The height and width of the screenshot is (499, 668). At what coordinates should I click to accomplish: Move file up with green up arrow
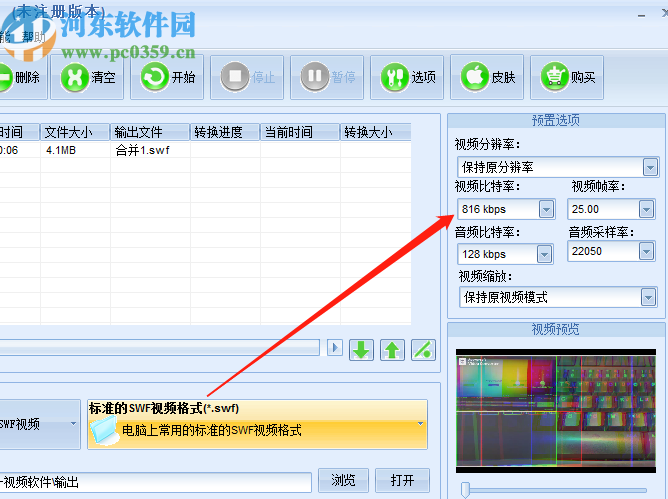(392, 350)
